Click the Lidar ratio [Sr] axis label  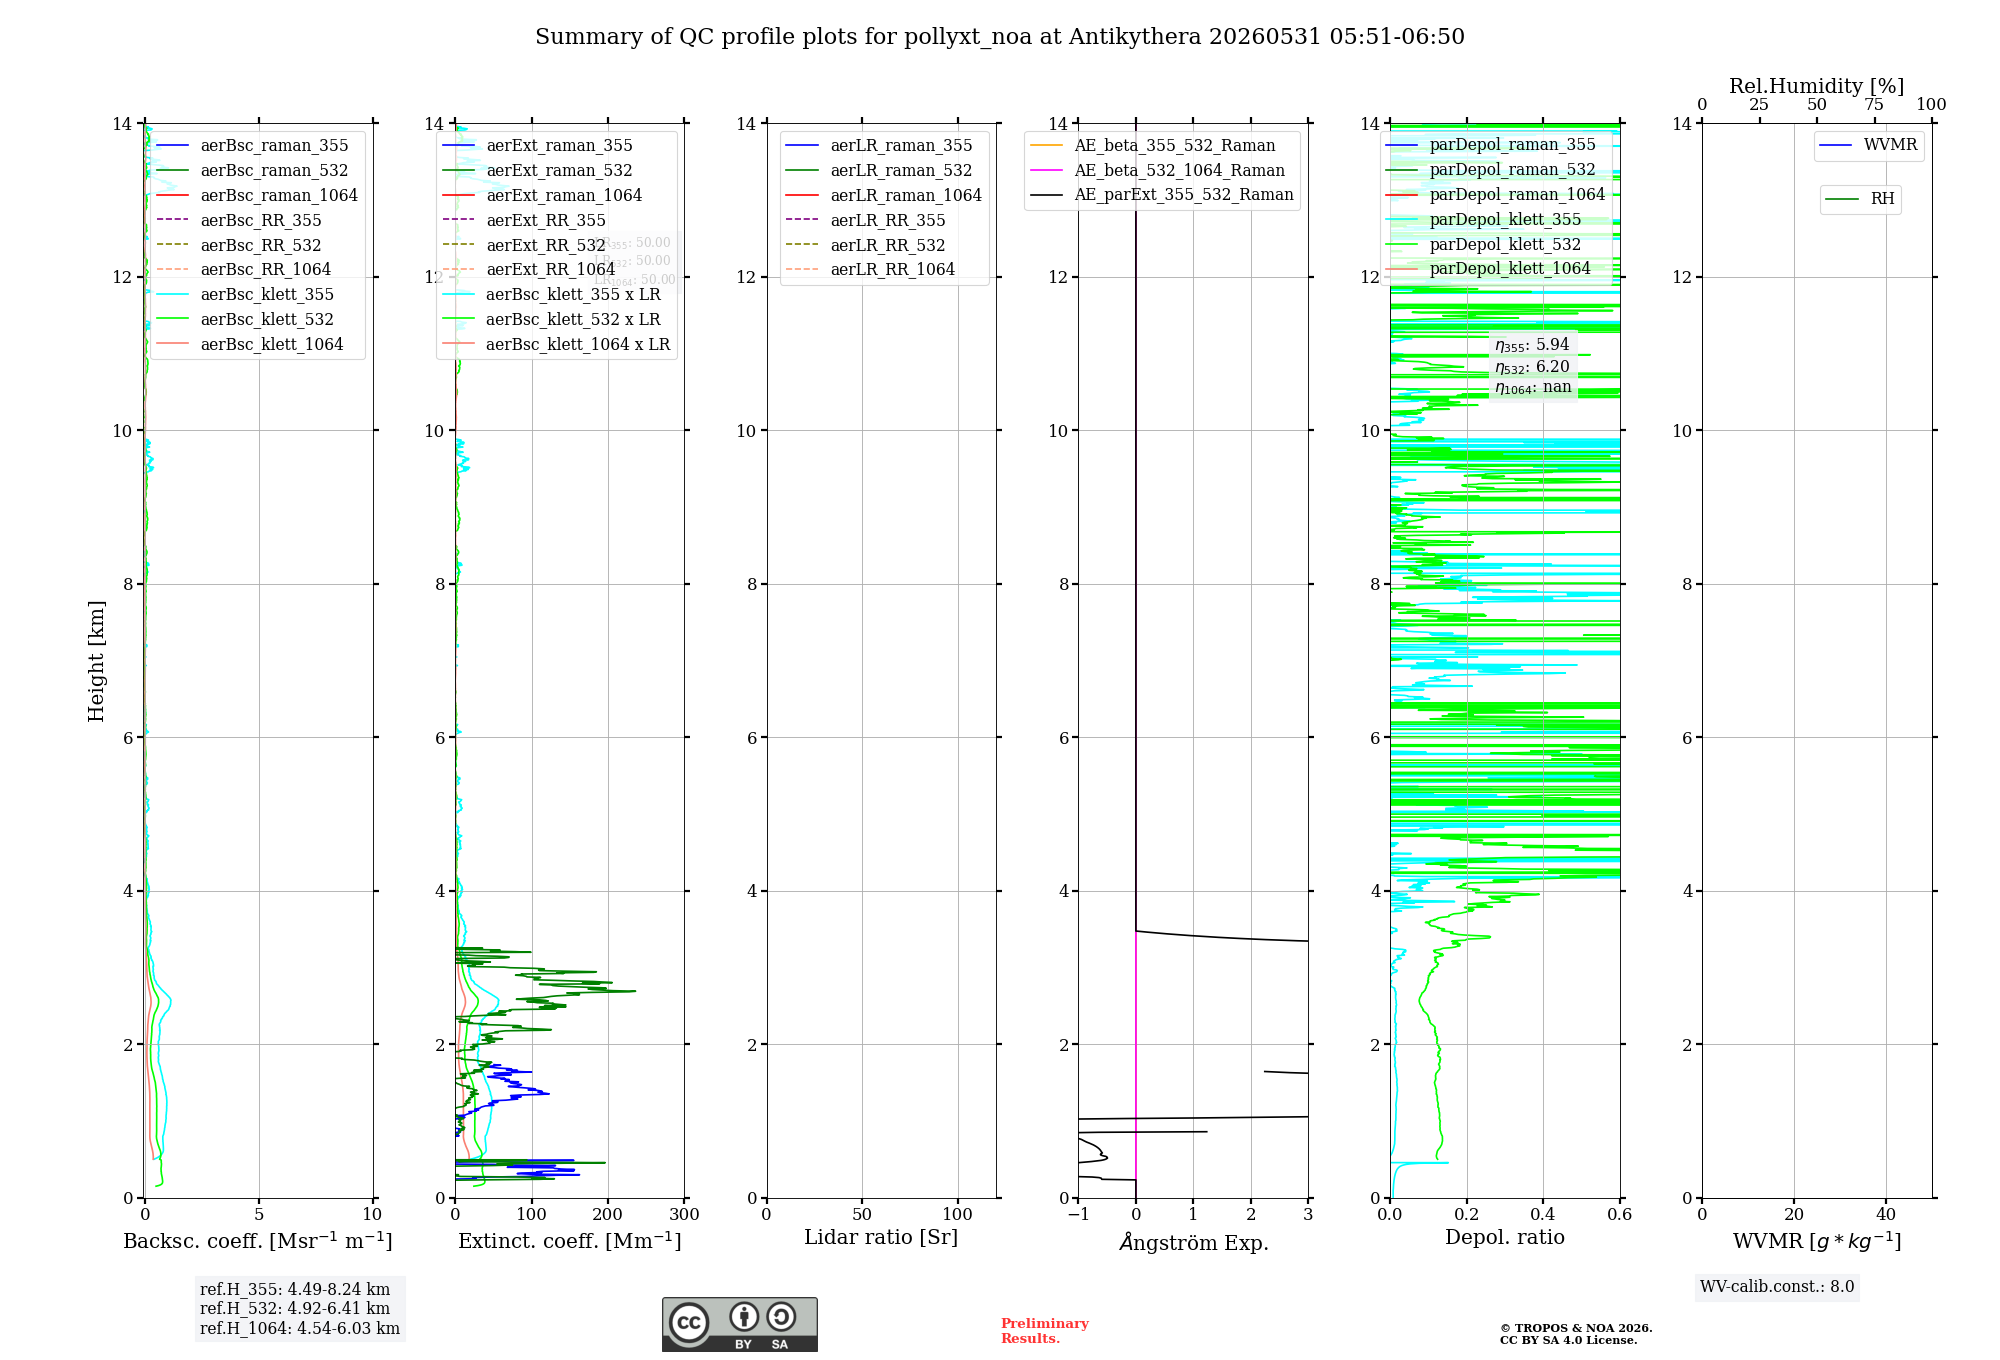click(881, 1238)
